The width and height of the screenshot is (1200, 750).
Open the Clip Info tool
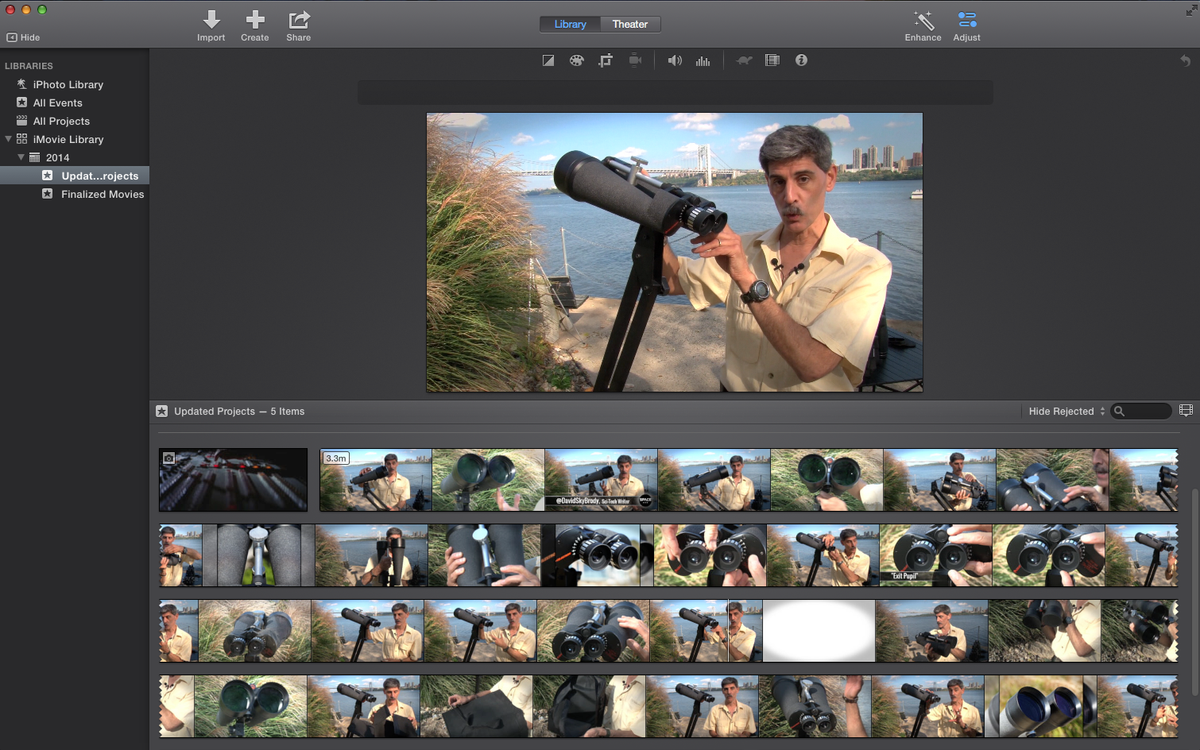click(801, 60)
